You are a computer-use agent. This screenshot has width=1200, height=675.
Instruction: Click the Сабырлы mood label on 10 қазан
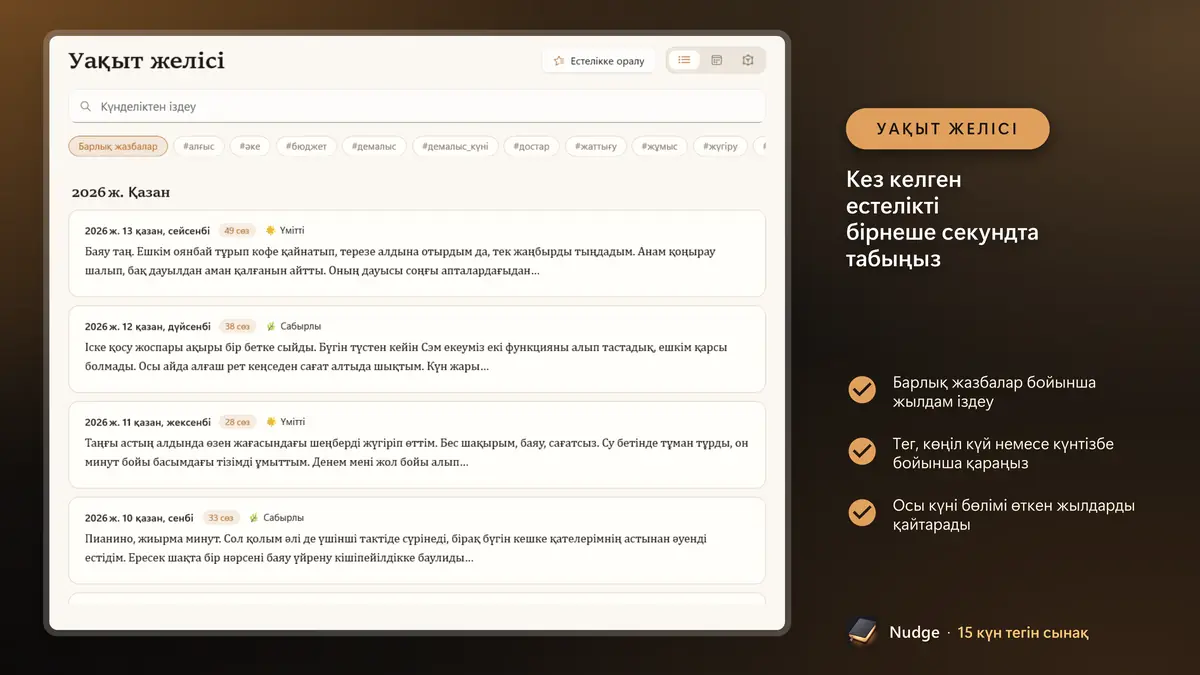pos(283,518)
